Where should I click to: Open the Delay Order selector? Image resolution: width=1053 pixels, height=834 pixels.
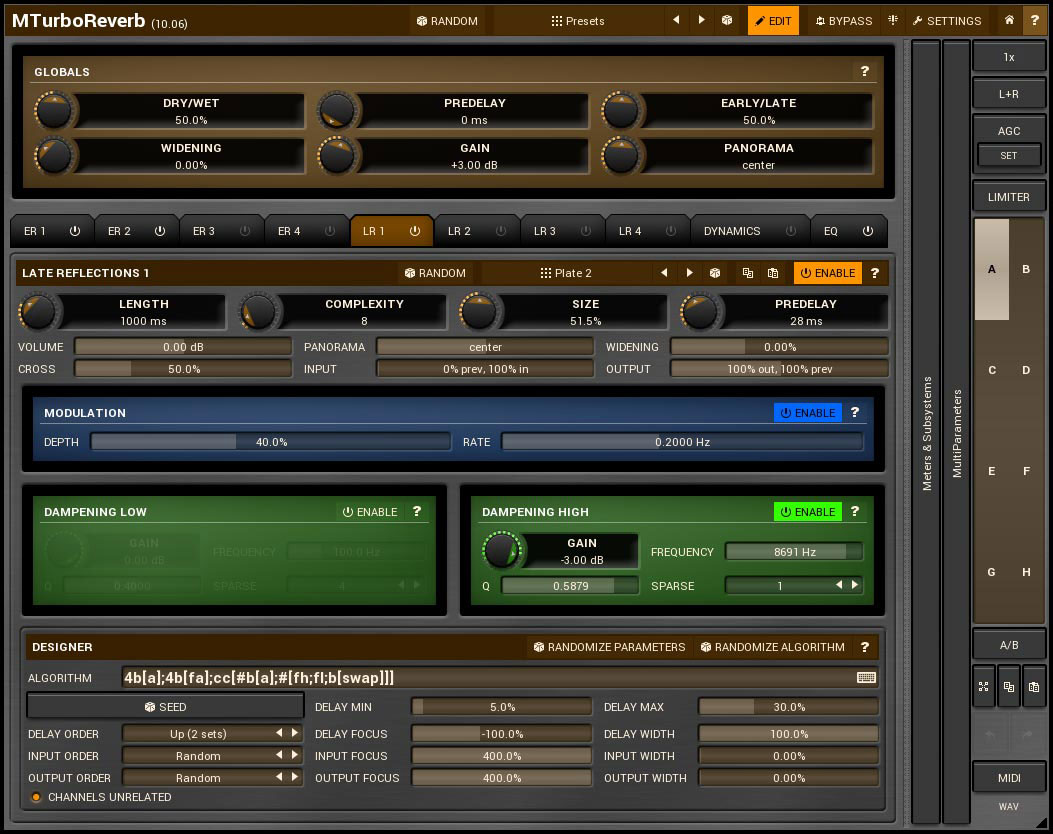pos(198,734)
